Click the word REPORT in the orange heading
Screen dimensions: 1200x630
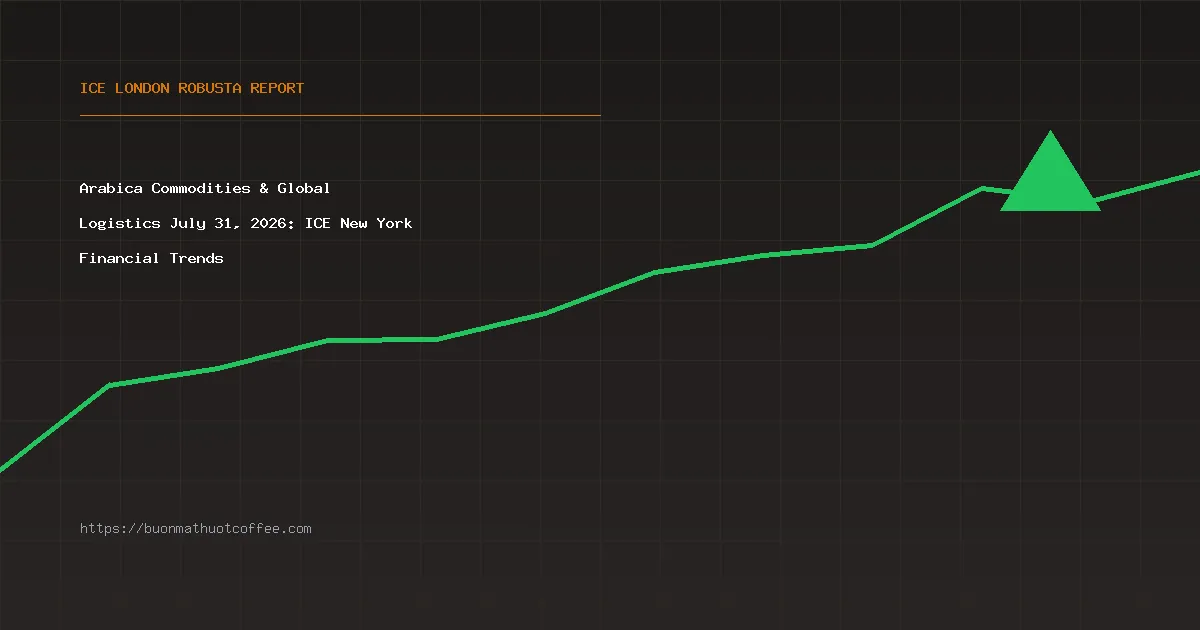click(x=277, y=88)
